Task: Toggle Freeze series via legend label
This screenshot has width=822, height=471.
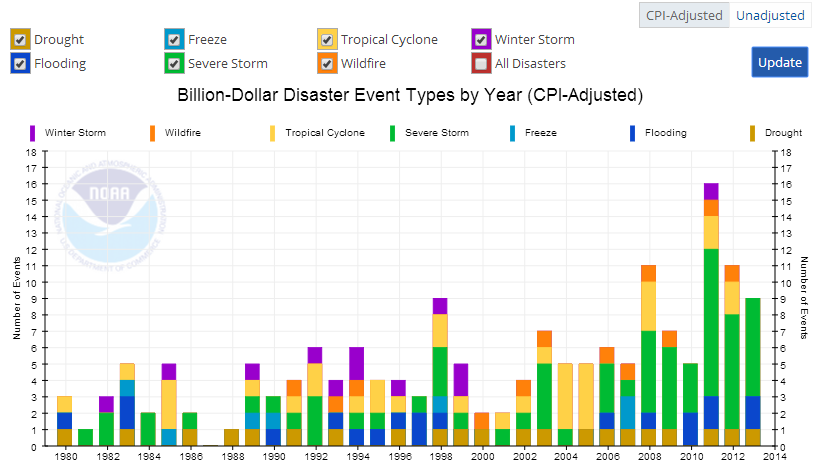Action: click(x=541, y=133)
